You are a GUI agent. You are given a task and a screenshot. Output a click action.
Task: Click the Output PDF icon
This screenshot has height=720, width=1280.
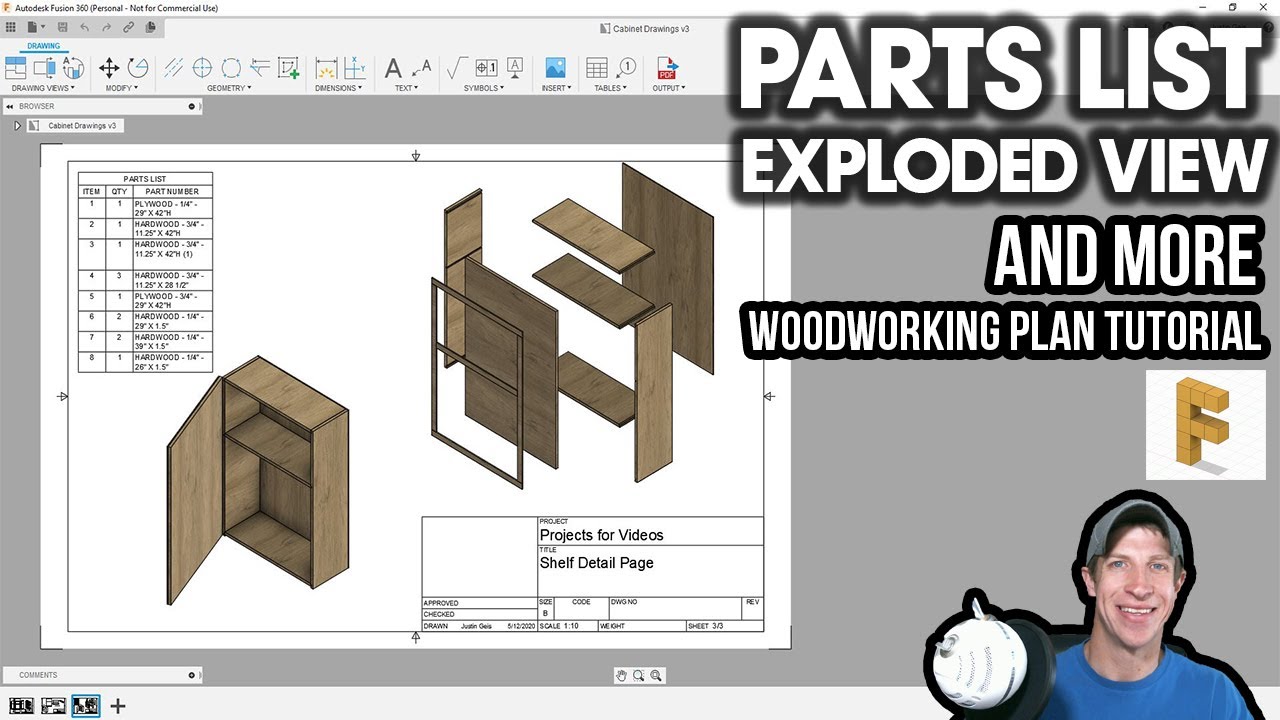point(667,68)
